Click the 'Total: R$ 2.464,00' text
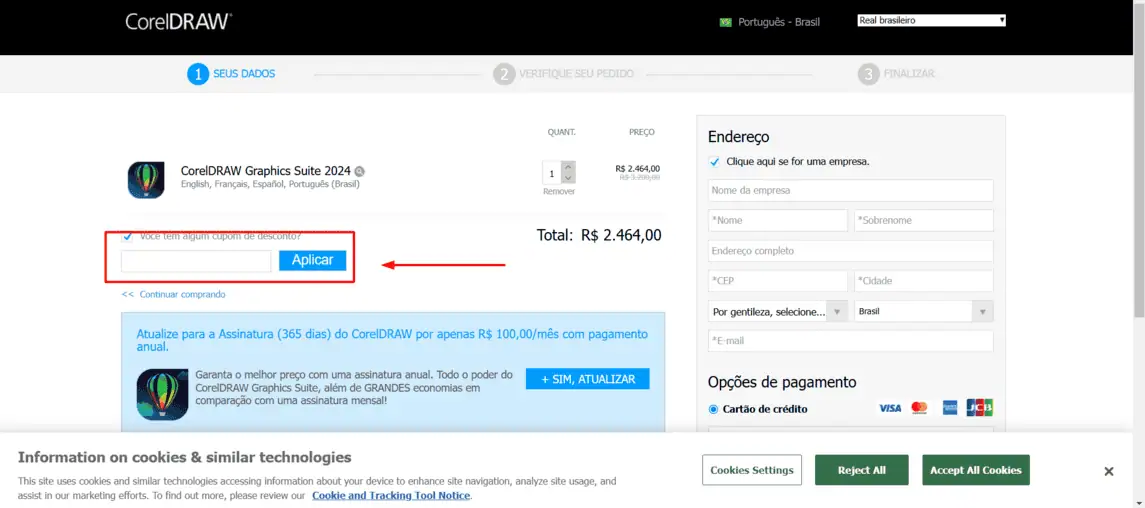 click(599, 235)
